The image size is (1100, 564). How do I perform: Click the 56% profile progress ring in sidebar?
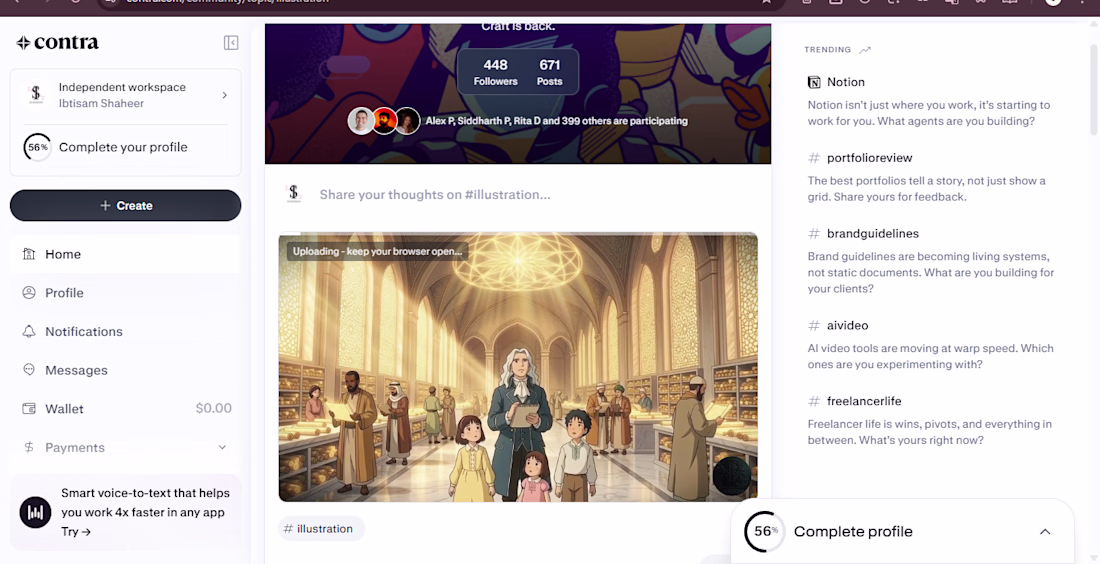coord(37,147)
